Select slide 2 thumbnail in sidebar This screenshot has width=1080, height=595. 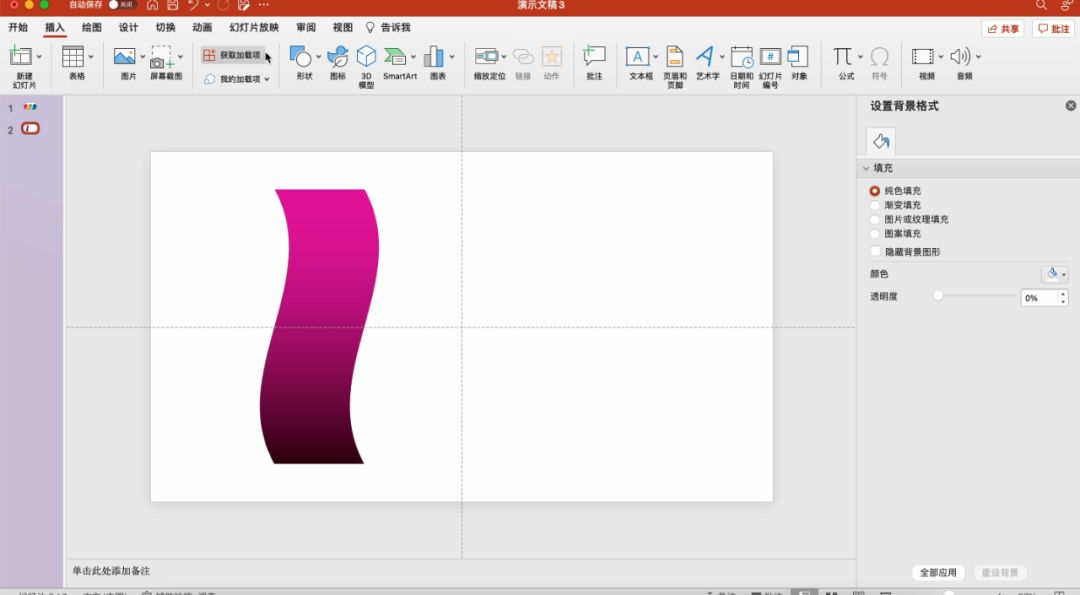click(31, 129)
